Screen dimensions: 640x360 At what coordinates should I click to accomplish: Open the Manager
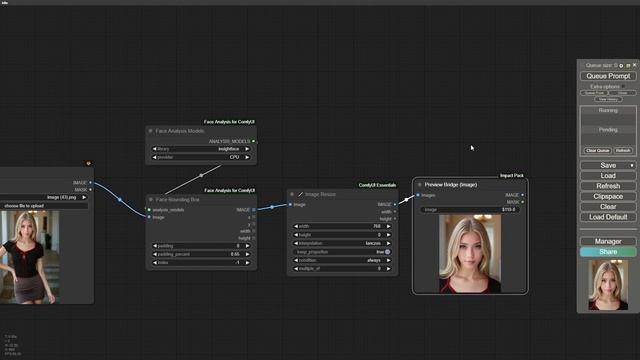[x=608, y=241]
